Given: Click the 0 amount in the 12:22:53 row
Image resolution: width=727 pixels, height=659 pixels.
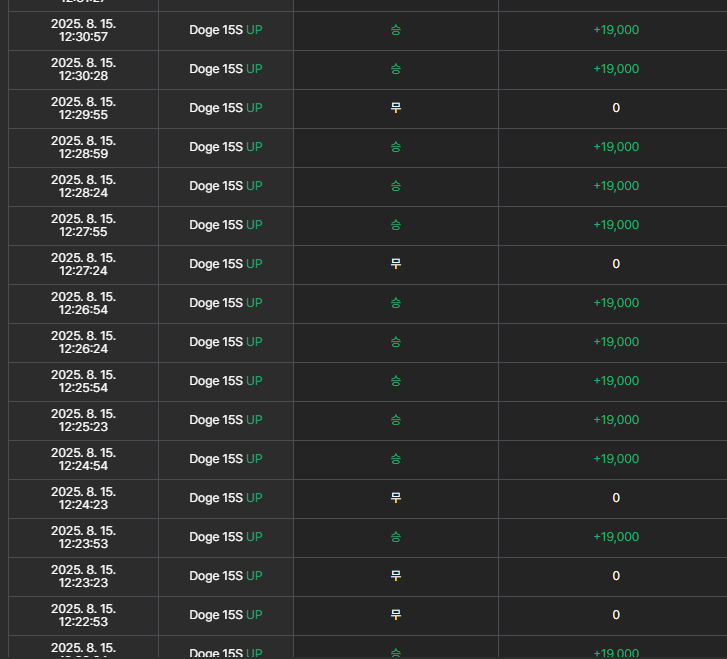Looking at the screenshot, I should (x=616, y=615).
